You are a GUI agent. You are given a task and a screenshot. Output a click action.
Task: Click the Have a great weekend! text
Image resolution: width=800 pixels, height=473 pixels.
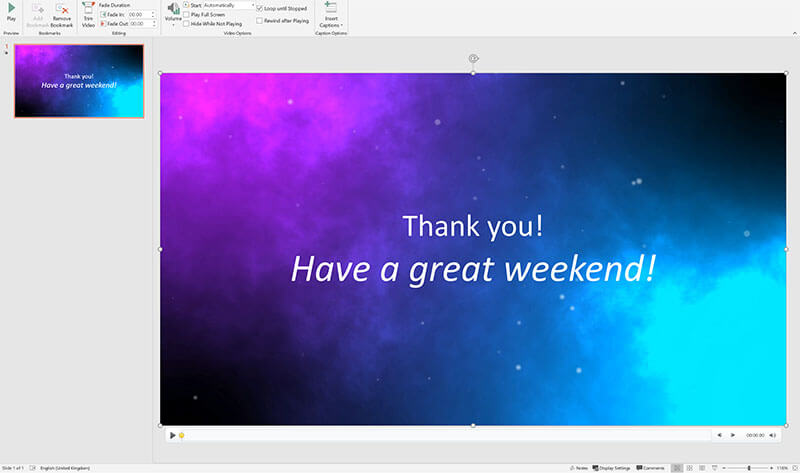pyautogui.click(x=473, y=269)
